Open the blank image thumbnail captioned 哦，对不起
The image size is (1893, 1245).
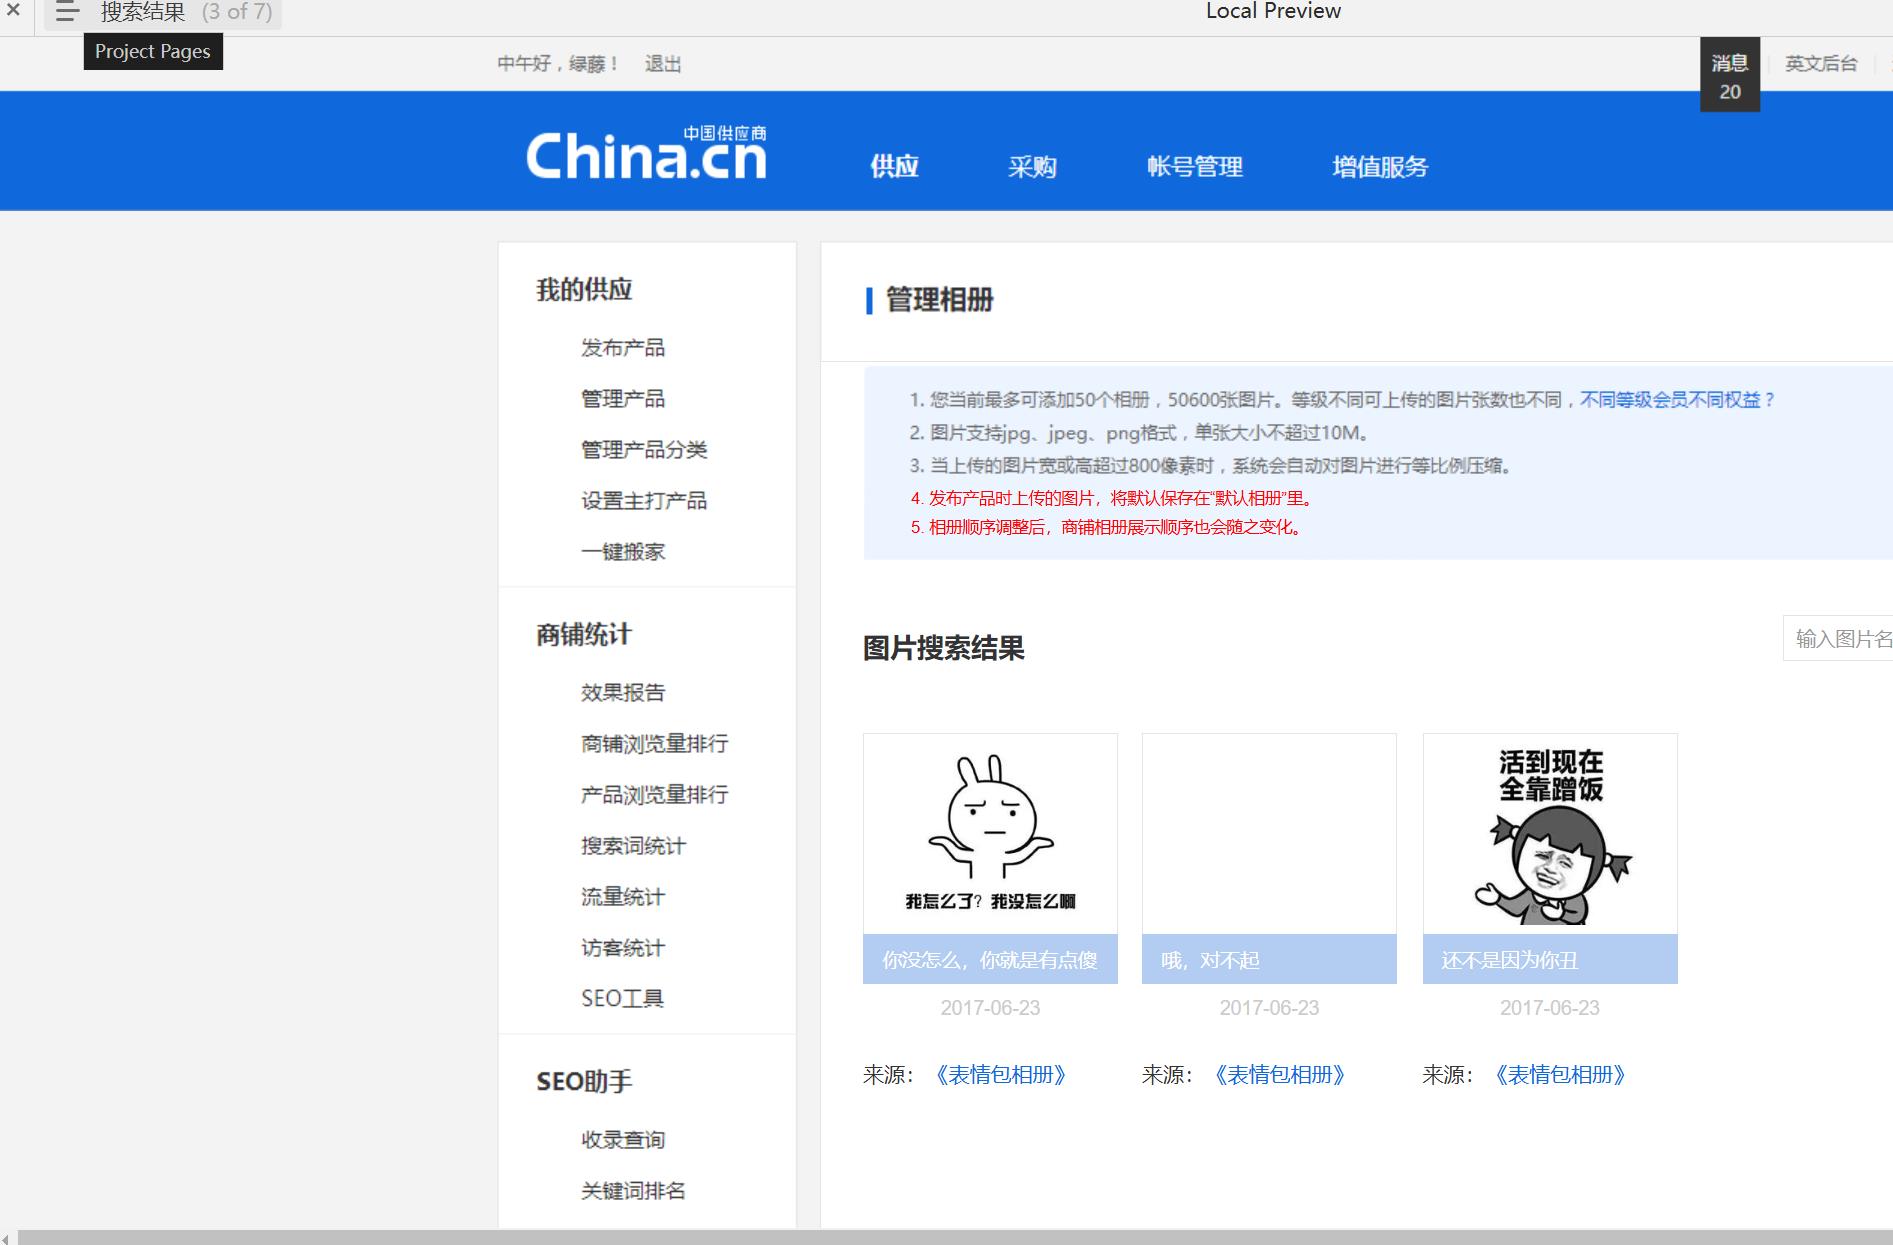pos(1269,834)
